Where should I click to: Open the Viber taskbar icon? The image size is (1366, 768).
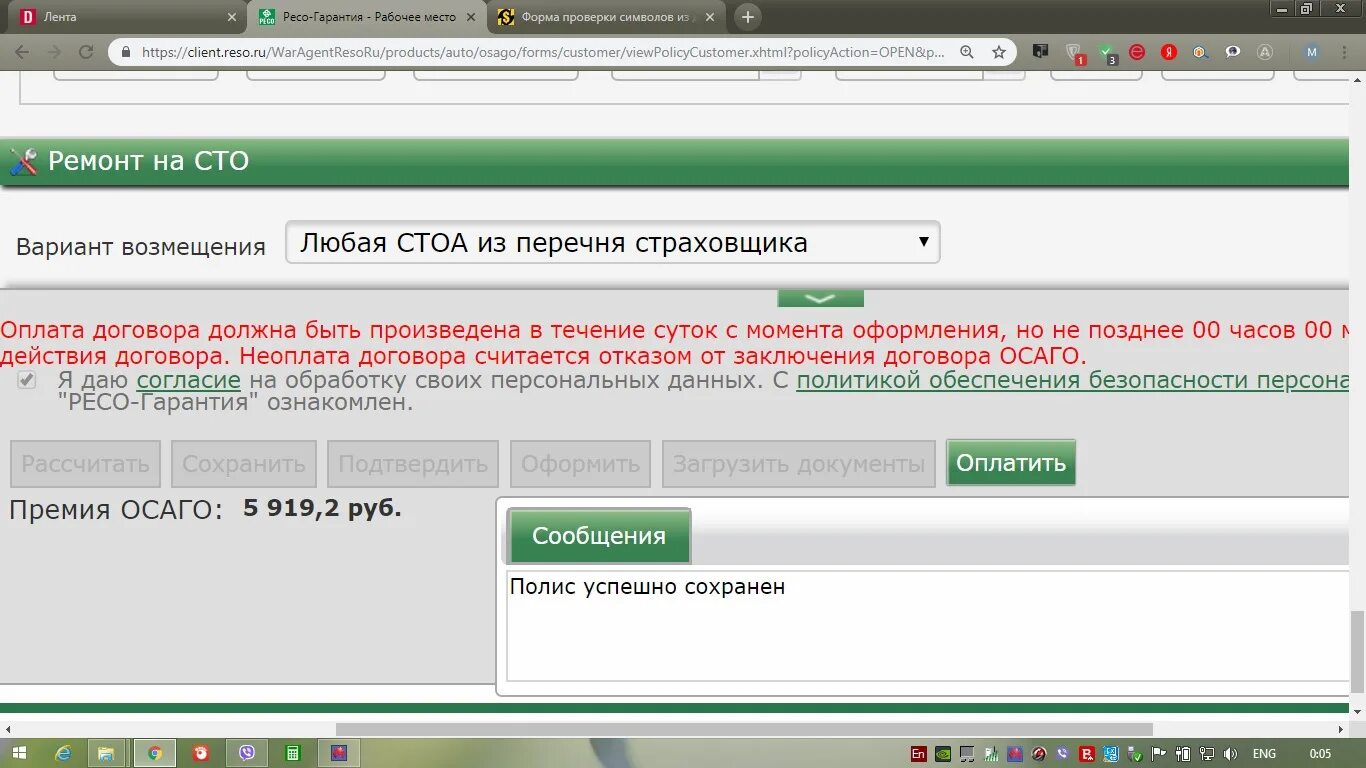[x=247, y=753]
